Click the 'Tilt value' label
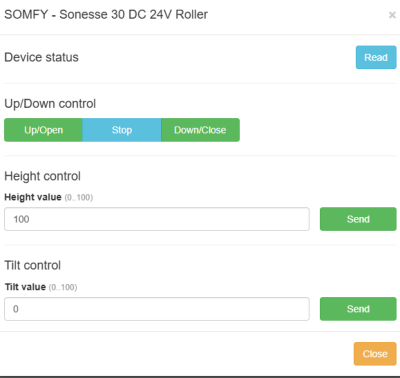Image resolution: width=400 pixels, height=378 pixels. (25, 287)
